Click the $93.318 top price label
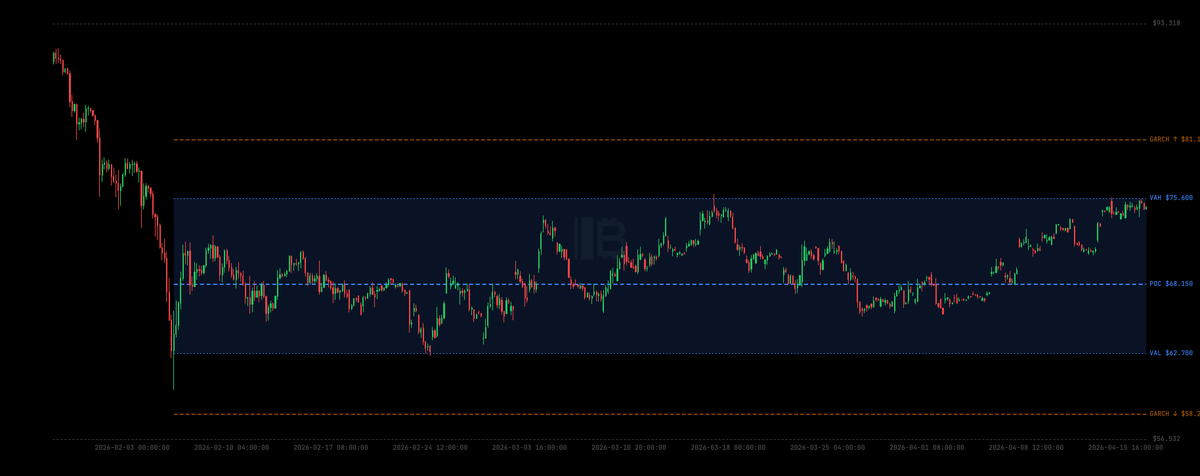Viewport: 1200px width, 476px height. pos(1166,23)
